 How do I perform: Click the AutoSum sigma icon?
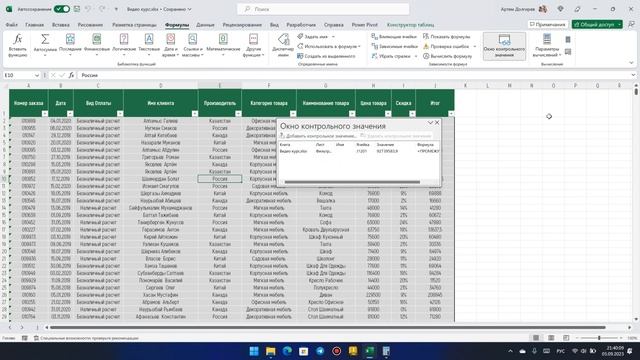tap(45, 39)
